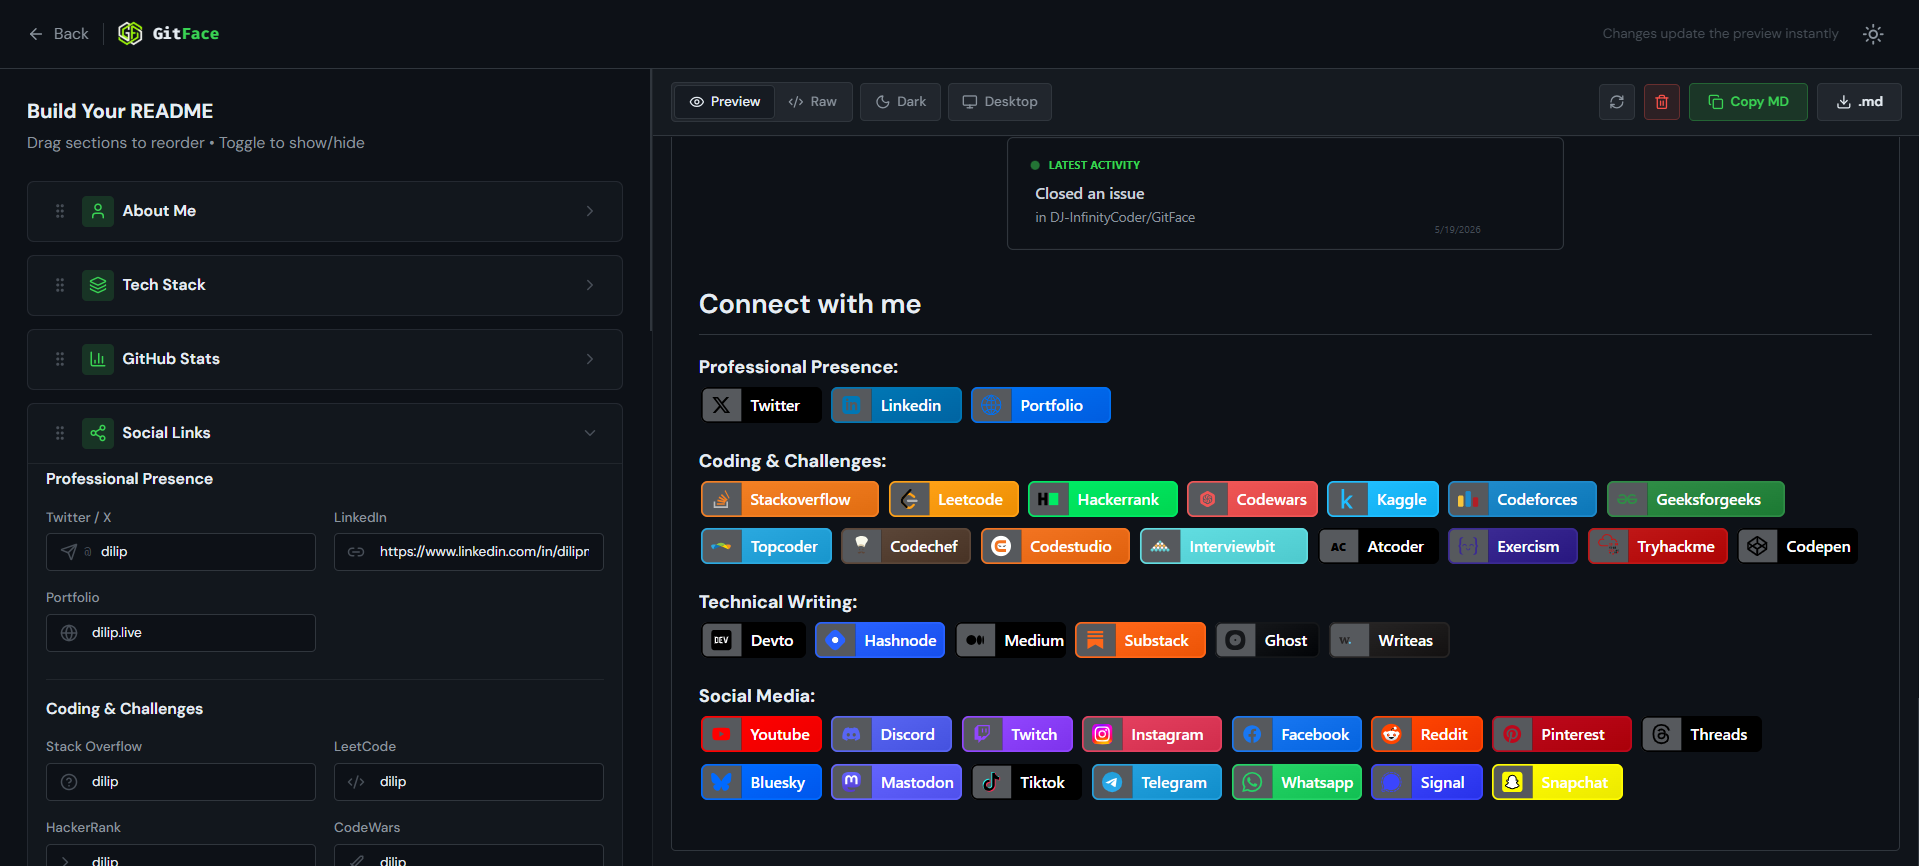Click the Devto badge
This screenshot has height=866, width=1919.
click(753, 640)
